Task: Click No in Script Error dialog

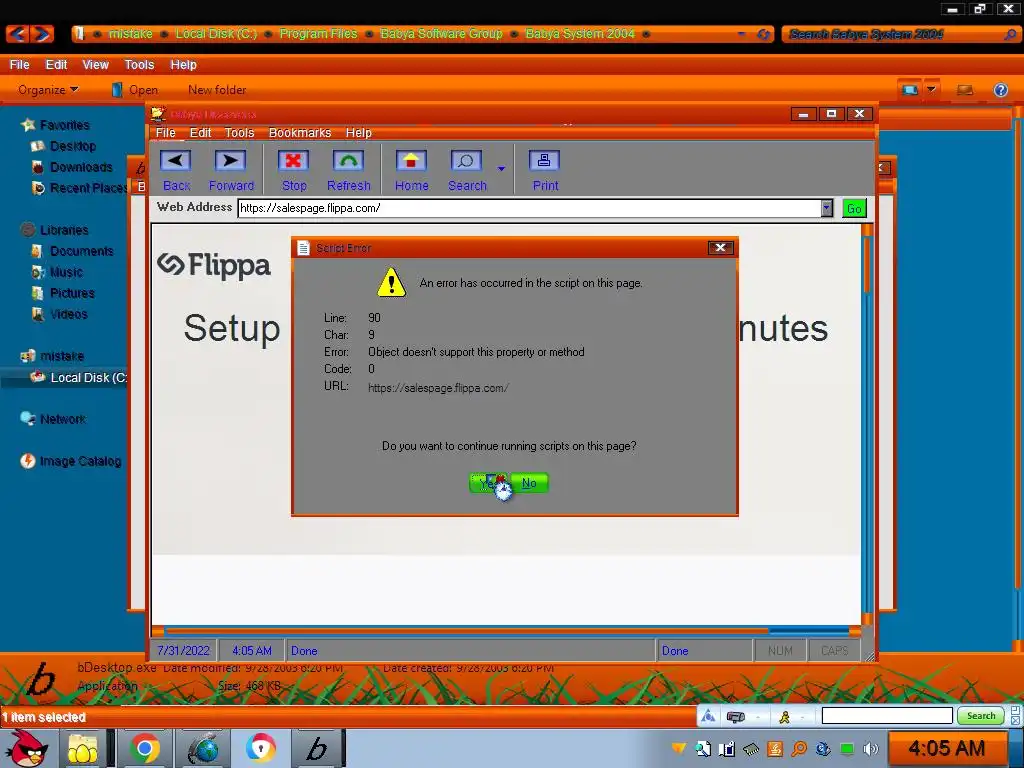Action: coord(529,483)
